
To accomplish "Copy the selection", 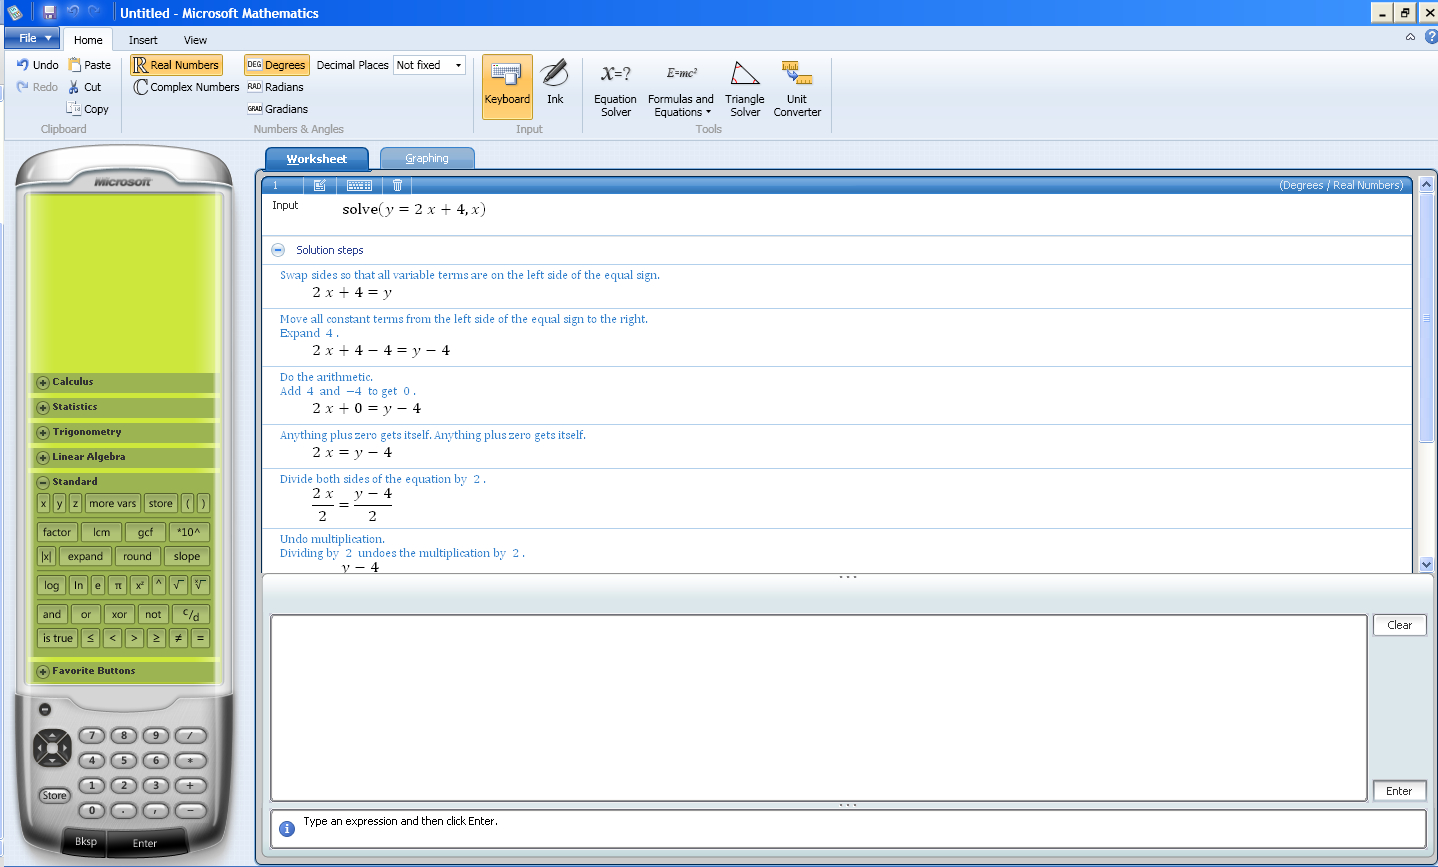I will [x=88, y=109].
